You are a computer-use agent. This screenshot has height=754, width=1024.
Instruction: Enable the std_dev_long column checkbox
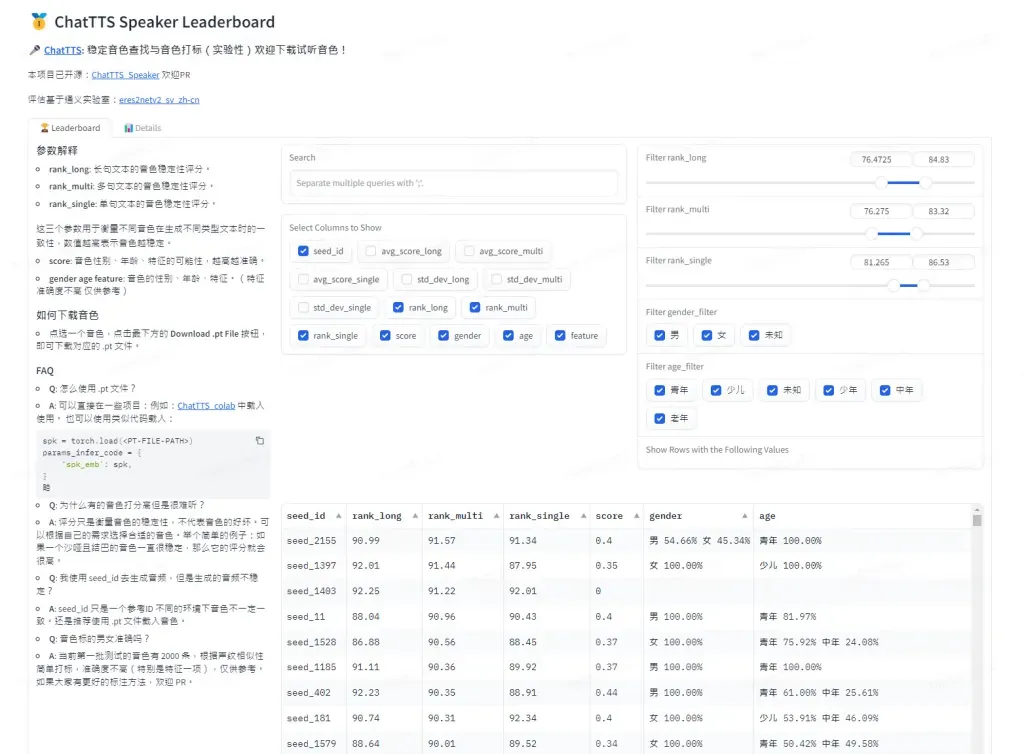click(x=407, y=279)
